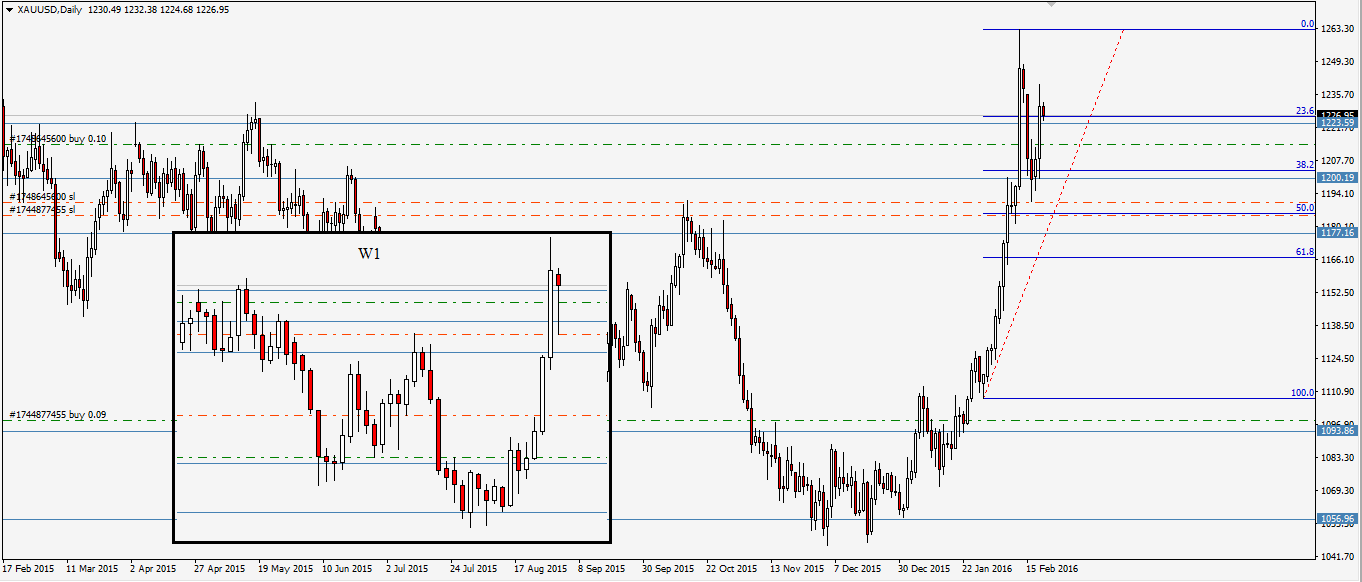Click the 1069.30 price scale value

[1338, 491]
